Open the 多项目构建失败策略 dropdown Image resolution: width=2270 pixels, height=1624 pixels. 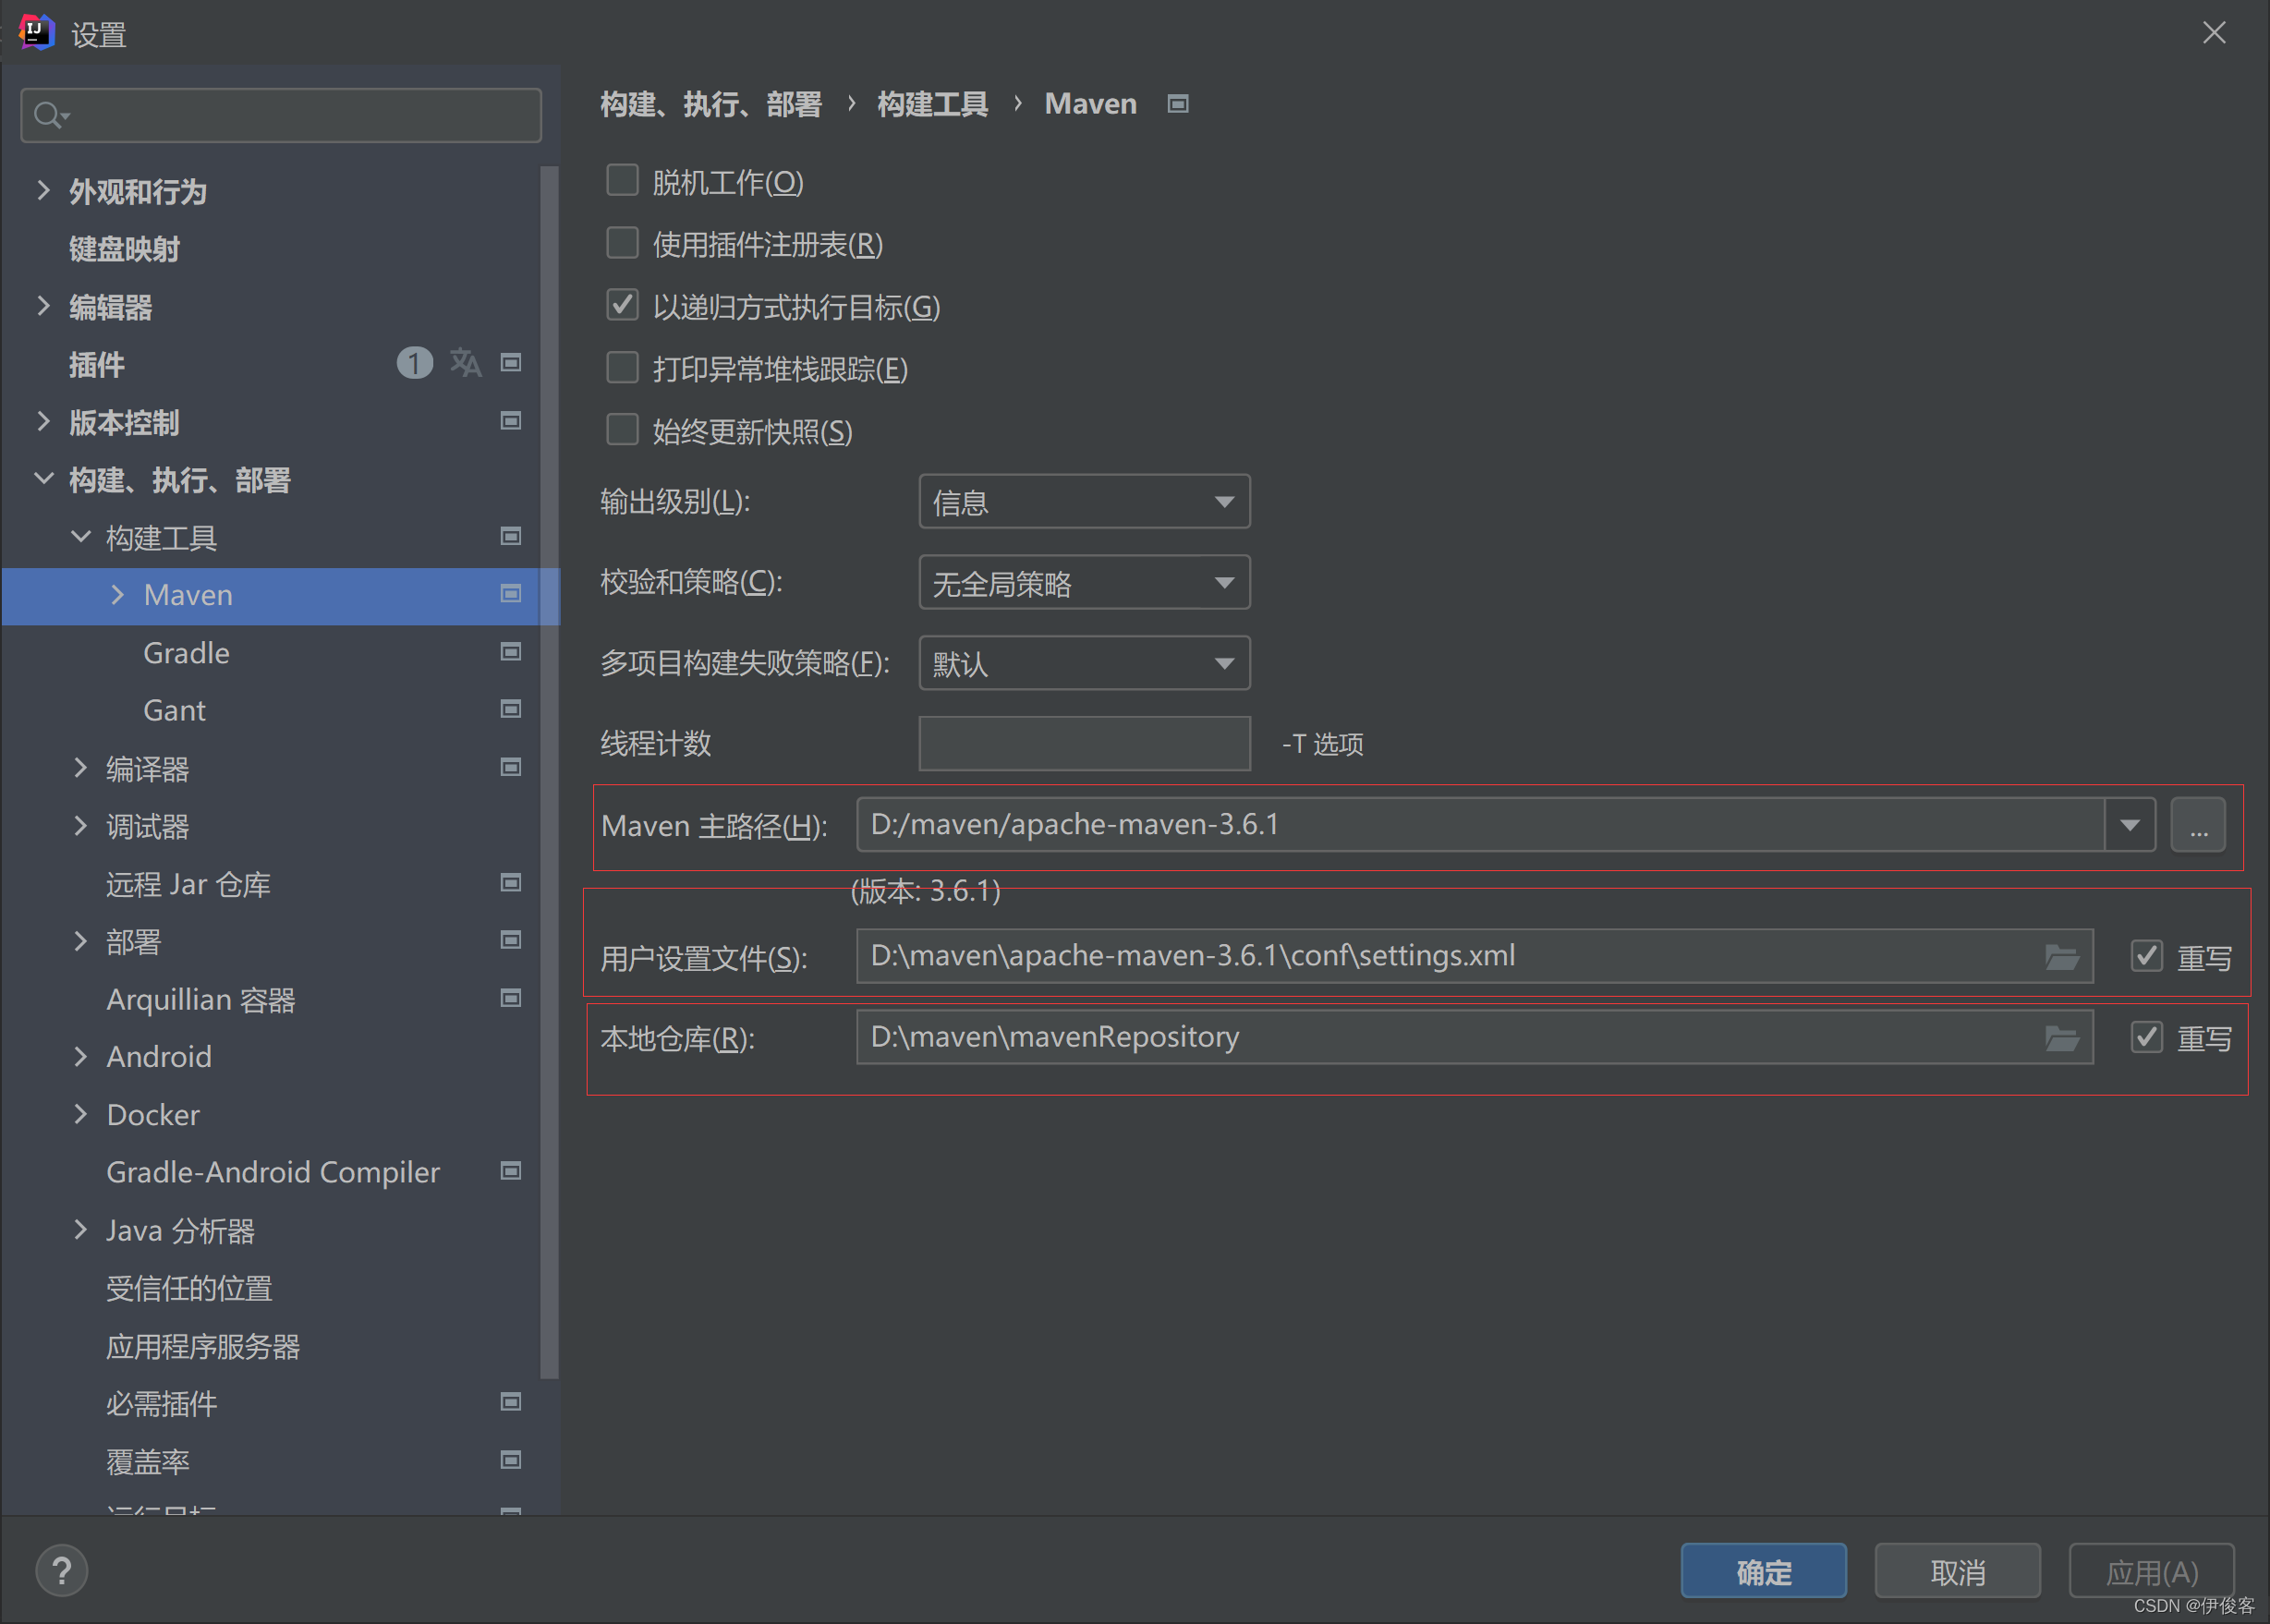1077,664
